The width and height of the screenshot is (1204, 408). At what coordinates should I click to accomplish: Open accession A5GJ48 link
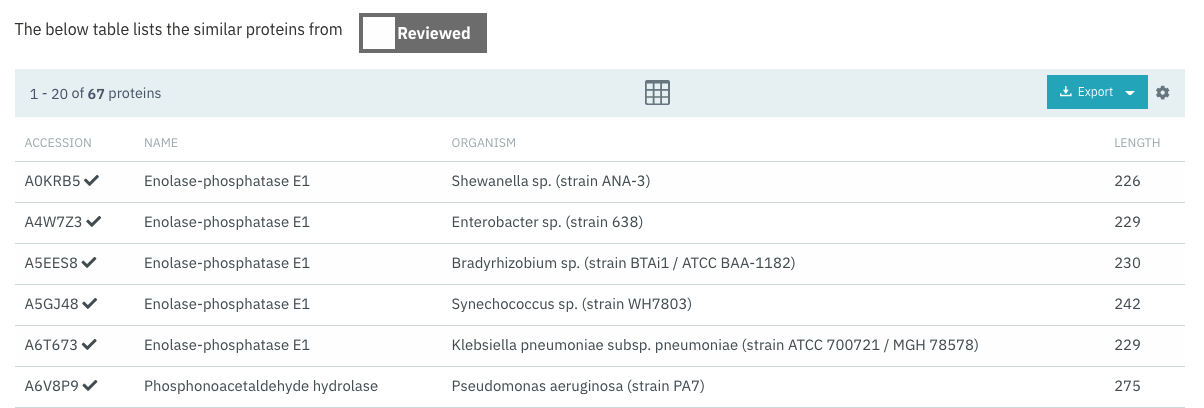click(x=52, y=304)
